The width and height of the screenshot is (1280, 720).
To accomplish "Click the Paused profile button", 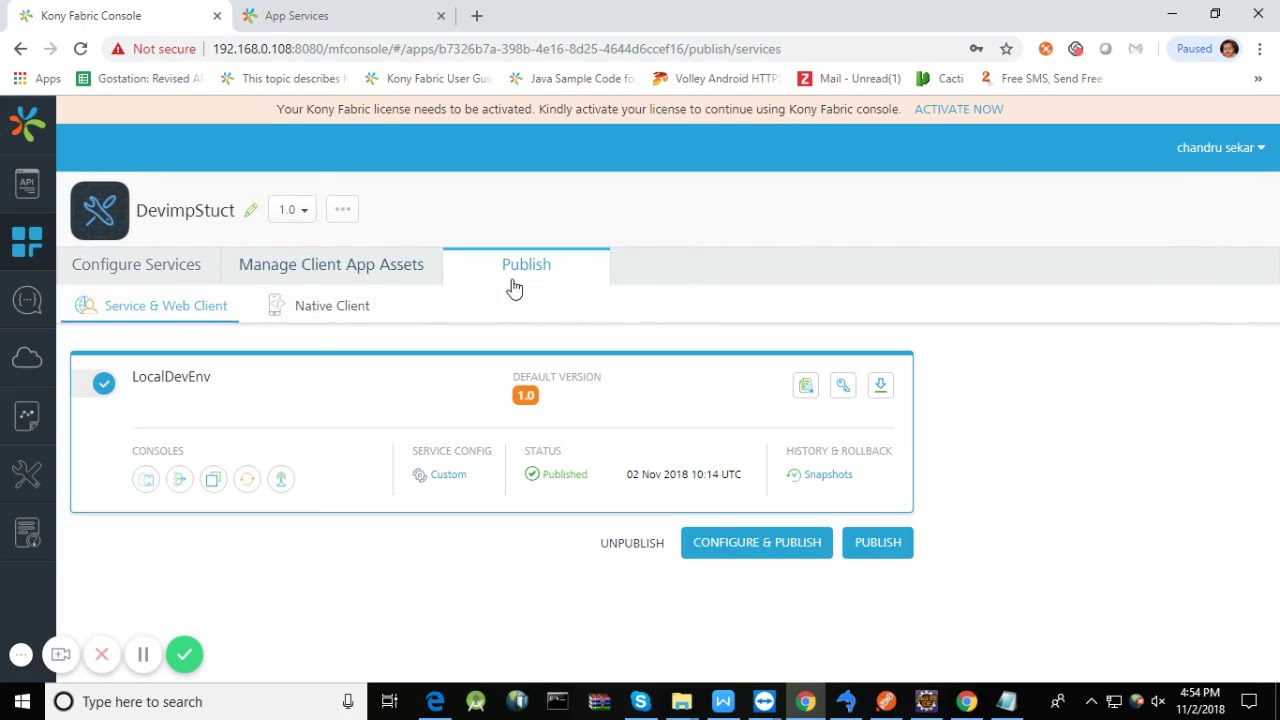I will (1208, 49).
